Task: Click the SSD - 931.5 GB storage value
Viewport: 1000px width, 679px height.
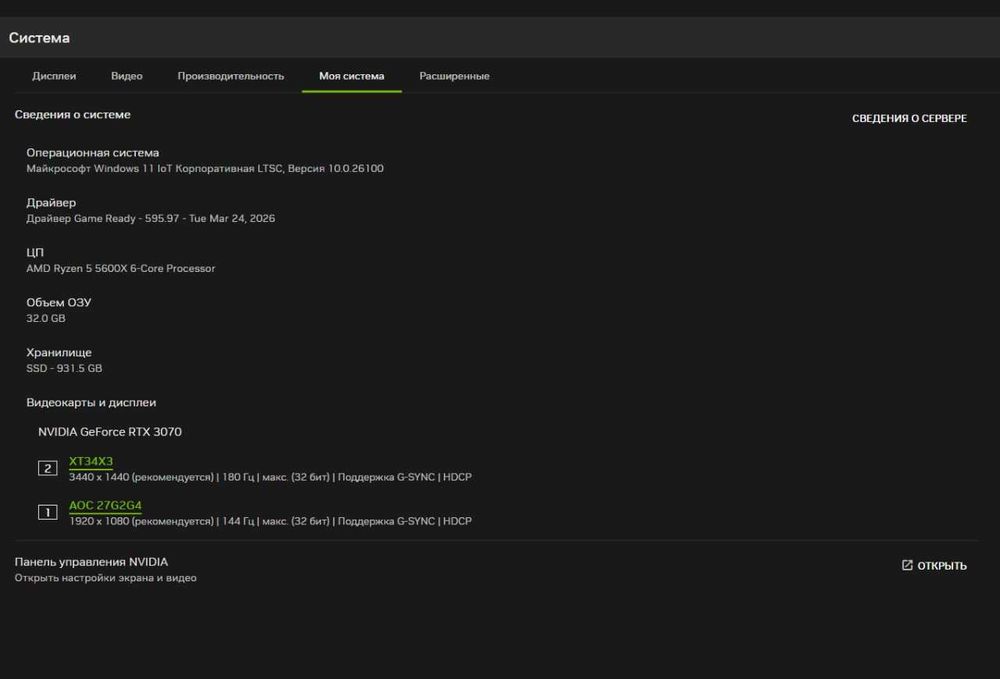Action: point(64,368)
